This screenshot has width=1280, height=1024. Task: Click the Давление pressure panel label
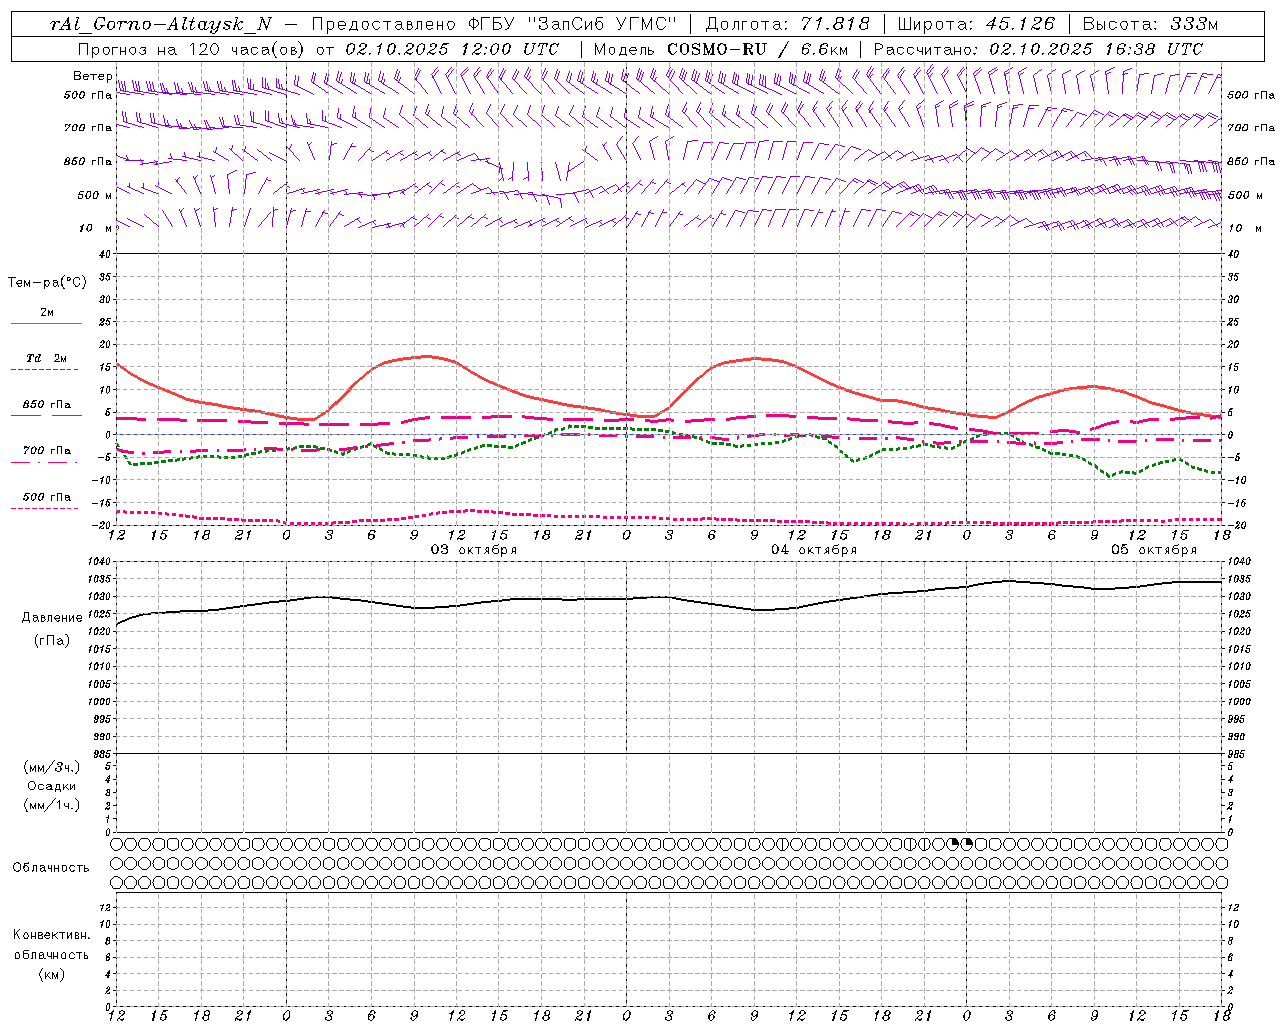tap(51, 618)
